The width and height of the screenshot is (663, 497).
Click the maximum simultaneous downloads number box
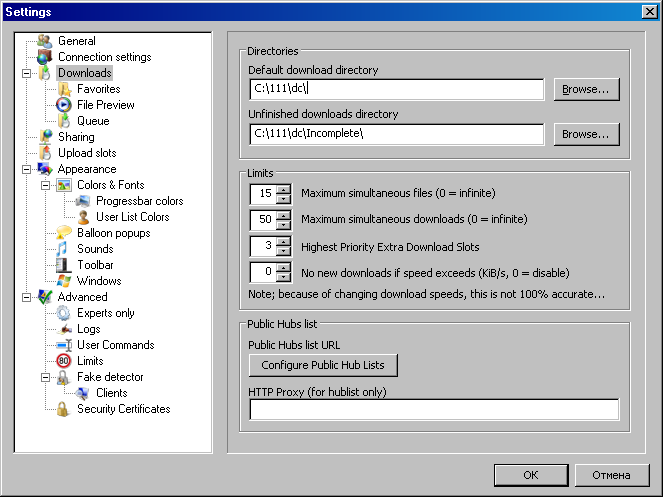click(x=263, y=220)
